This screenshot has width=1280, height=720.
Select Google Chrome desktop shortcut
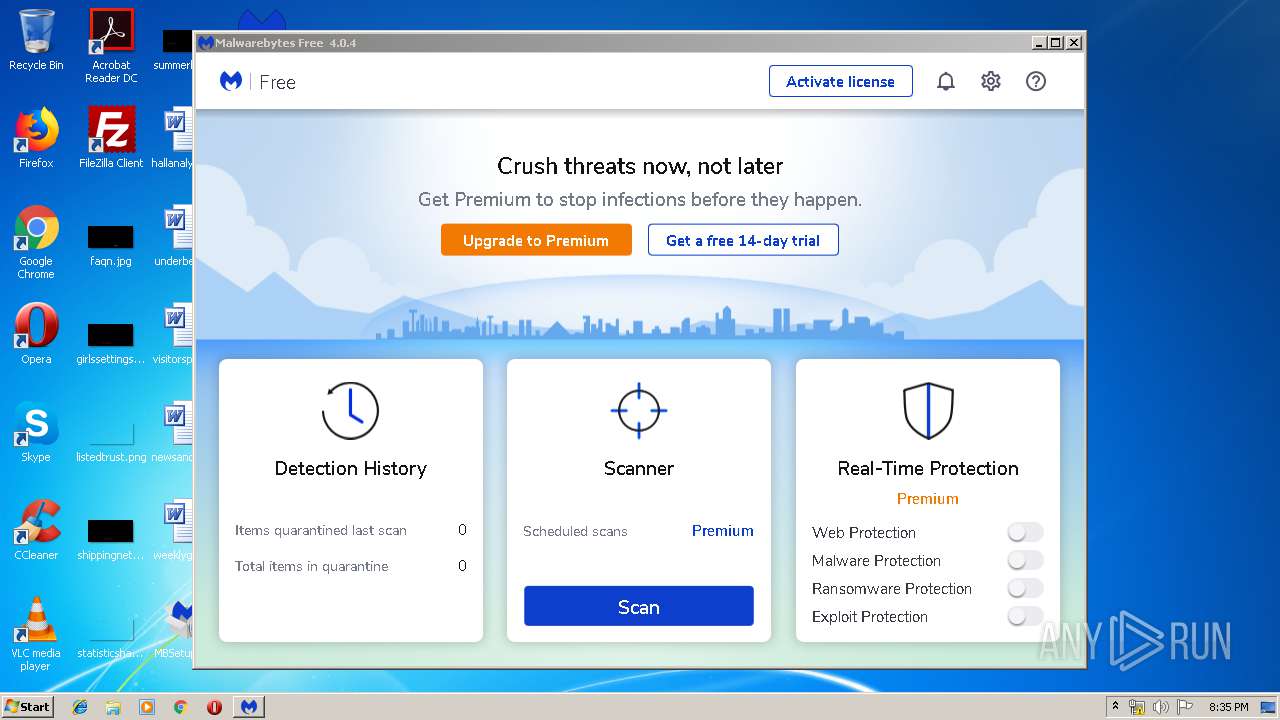pos(36,243)
